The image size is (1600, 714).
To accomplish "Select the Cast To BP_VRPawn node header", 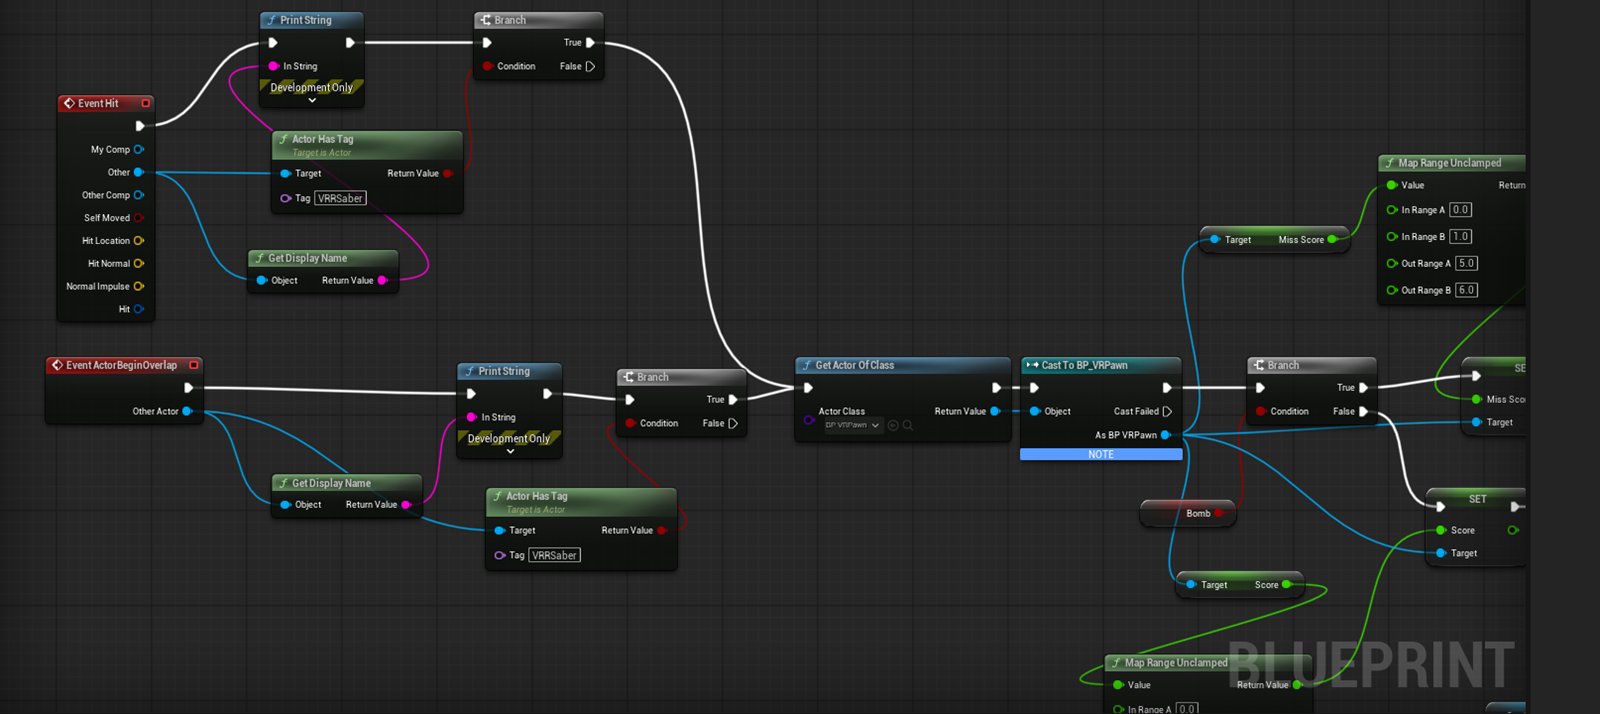I will (x=1101, y=365).
